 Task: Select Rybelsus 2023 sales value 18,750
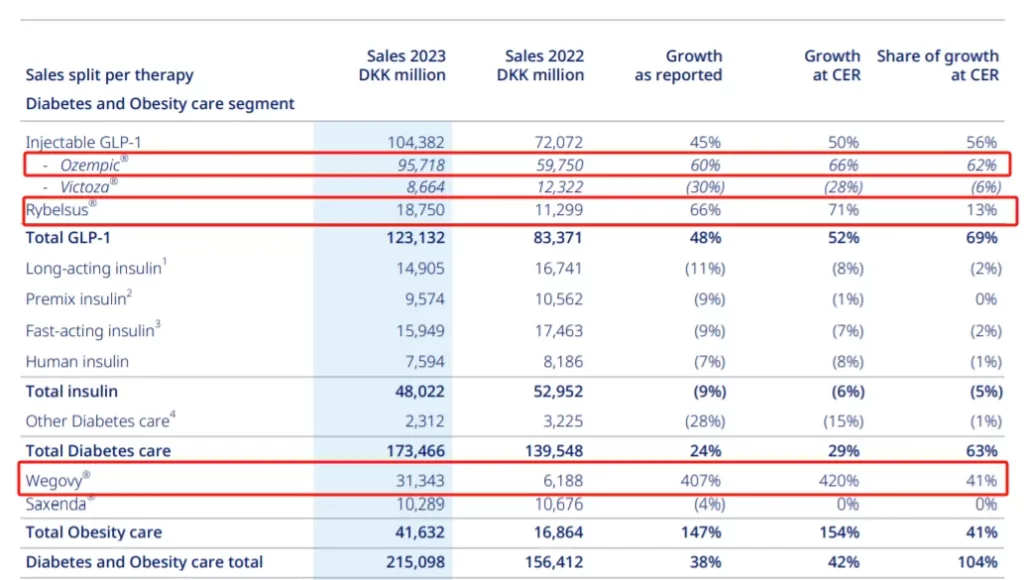pyautogui.click(x=421, y=210)
